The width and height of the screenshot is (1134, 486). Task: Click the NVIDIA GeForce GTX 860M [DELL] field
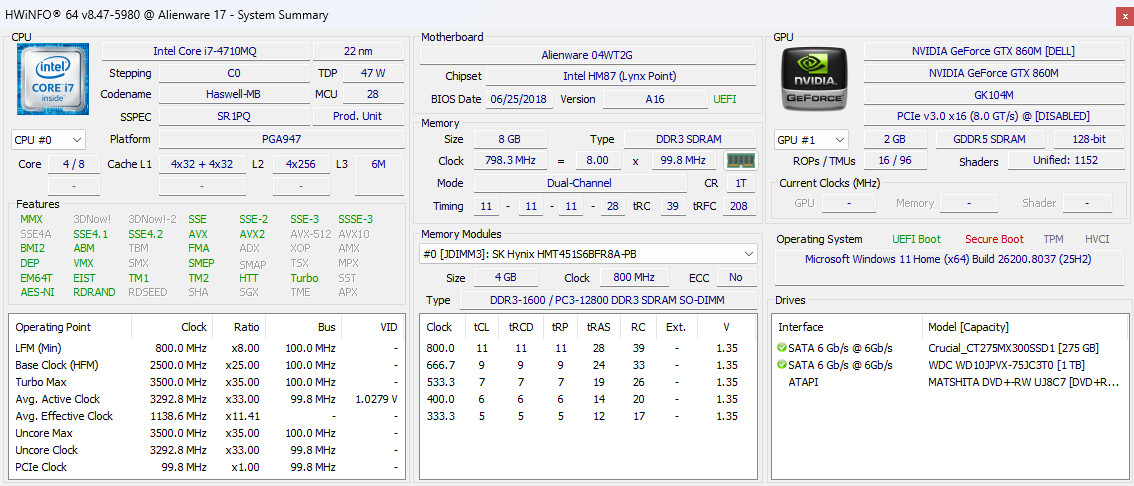click(993, 51)
